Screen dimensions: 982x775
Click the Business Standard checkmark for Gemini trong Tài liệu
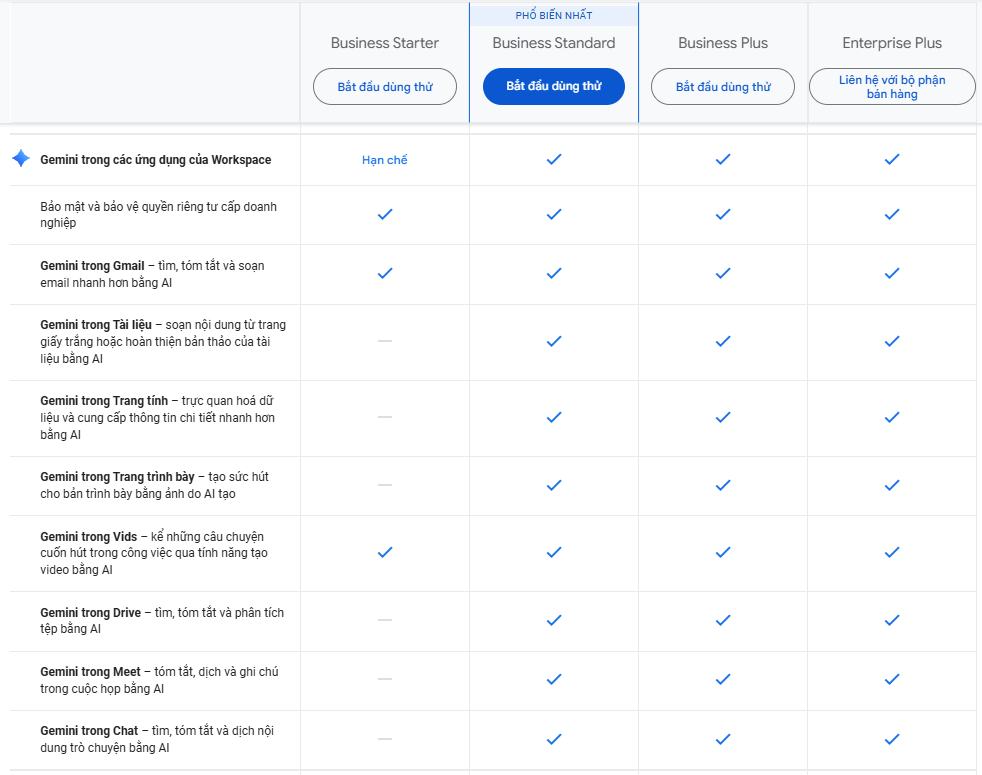tap(553, 341)
